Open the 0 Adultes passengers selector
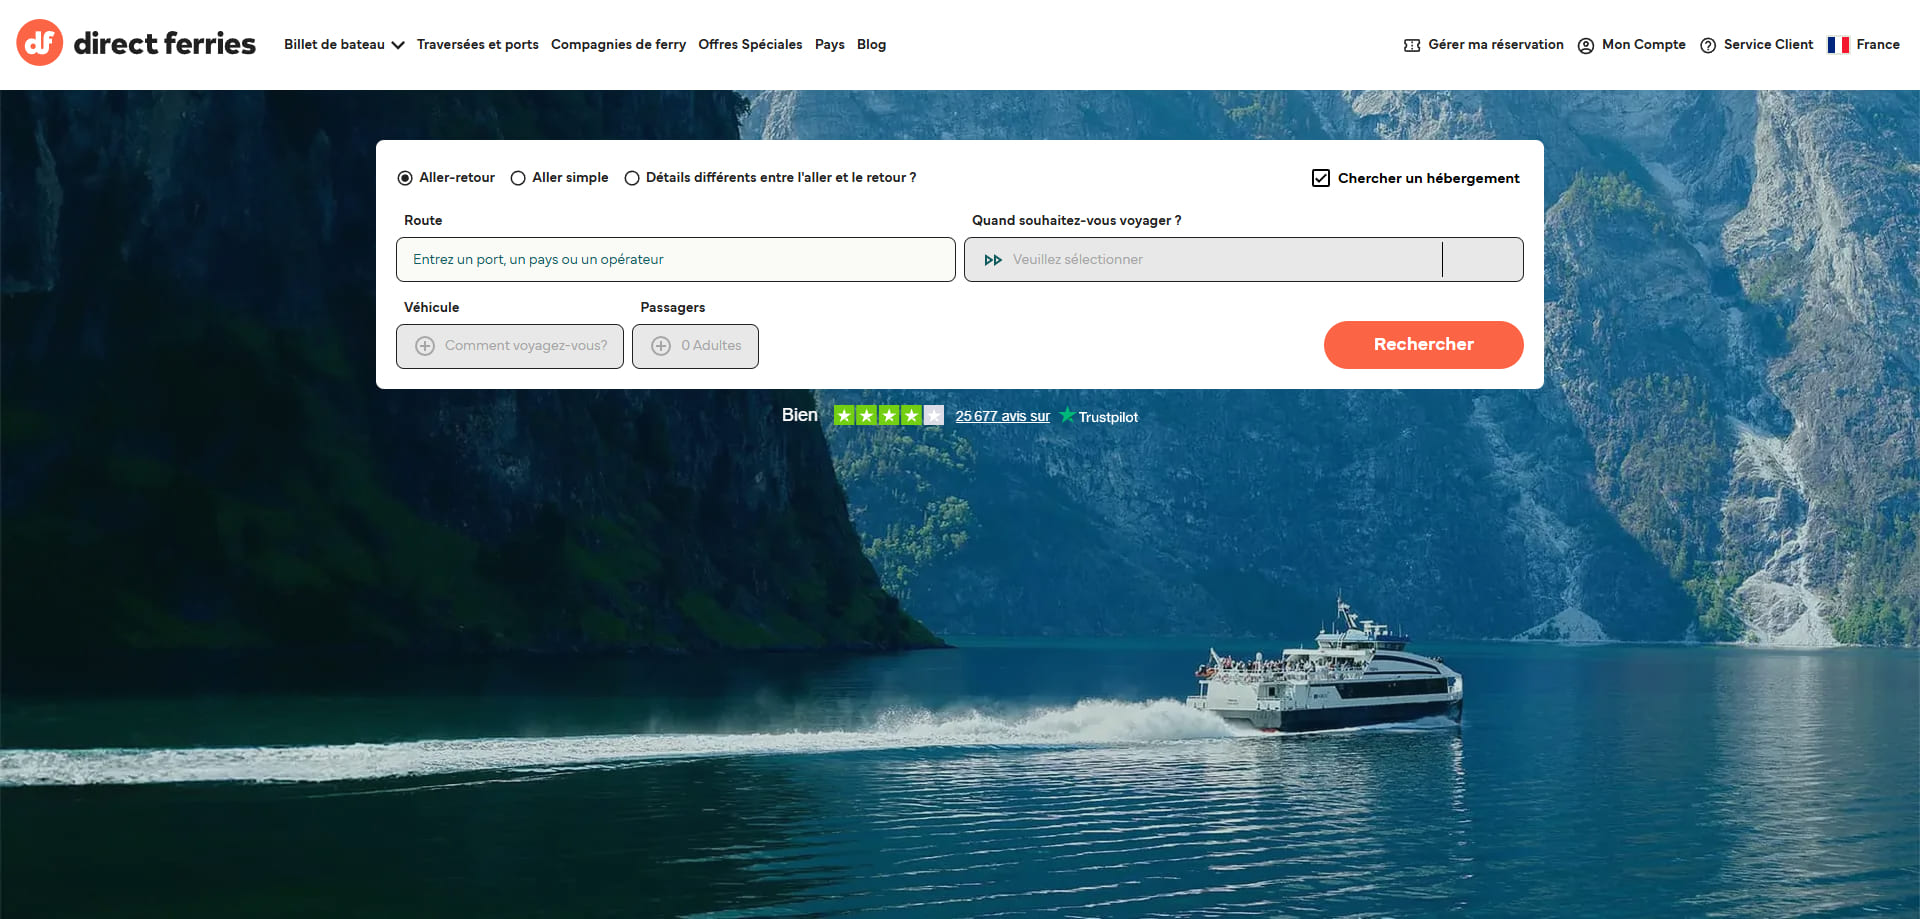The height and width of the screenshot is (919, 1920). (695, 346)
